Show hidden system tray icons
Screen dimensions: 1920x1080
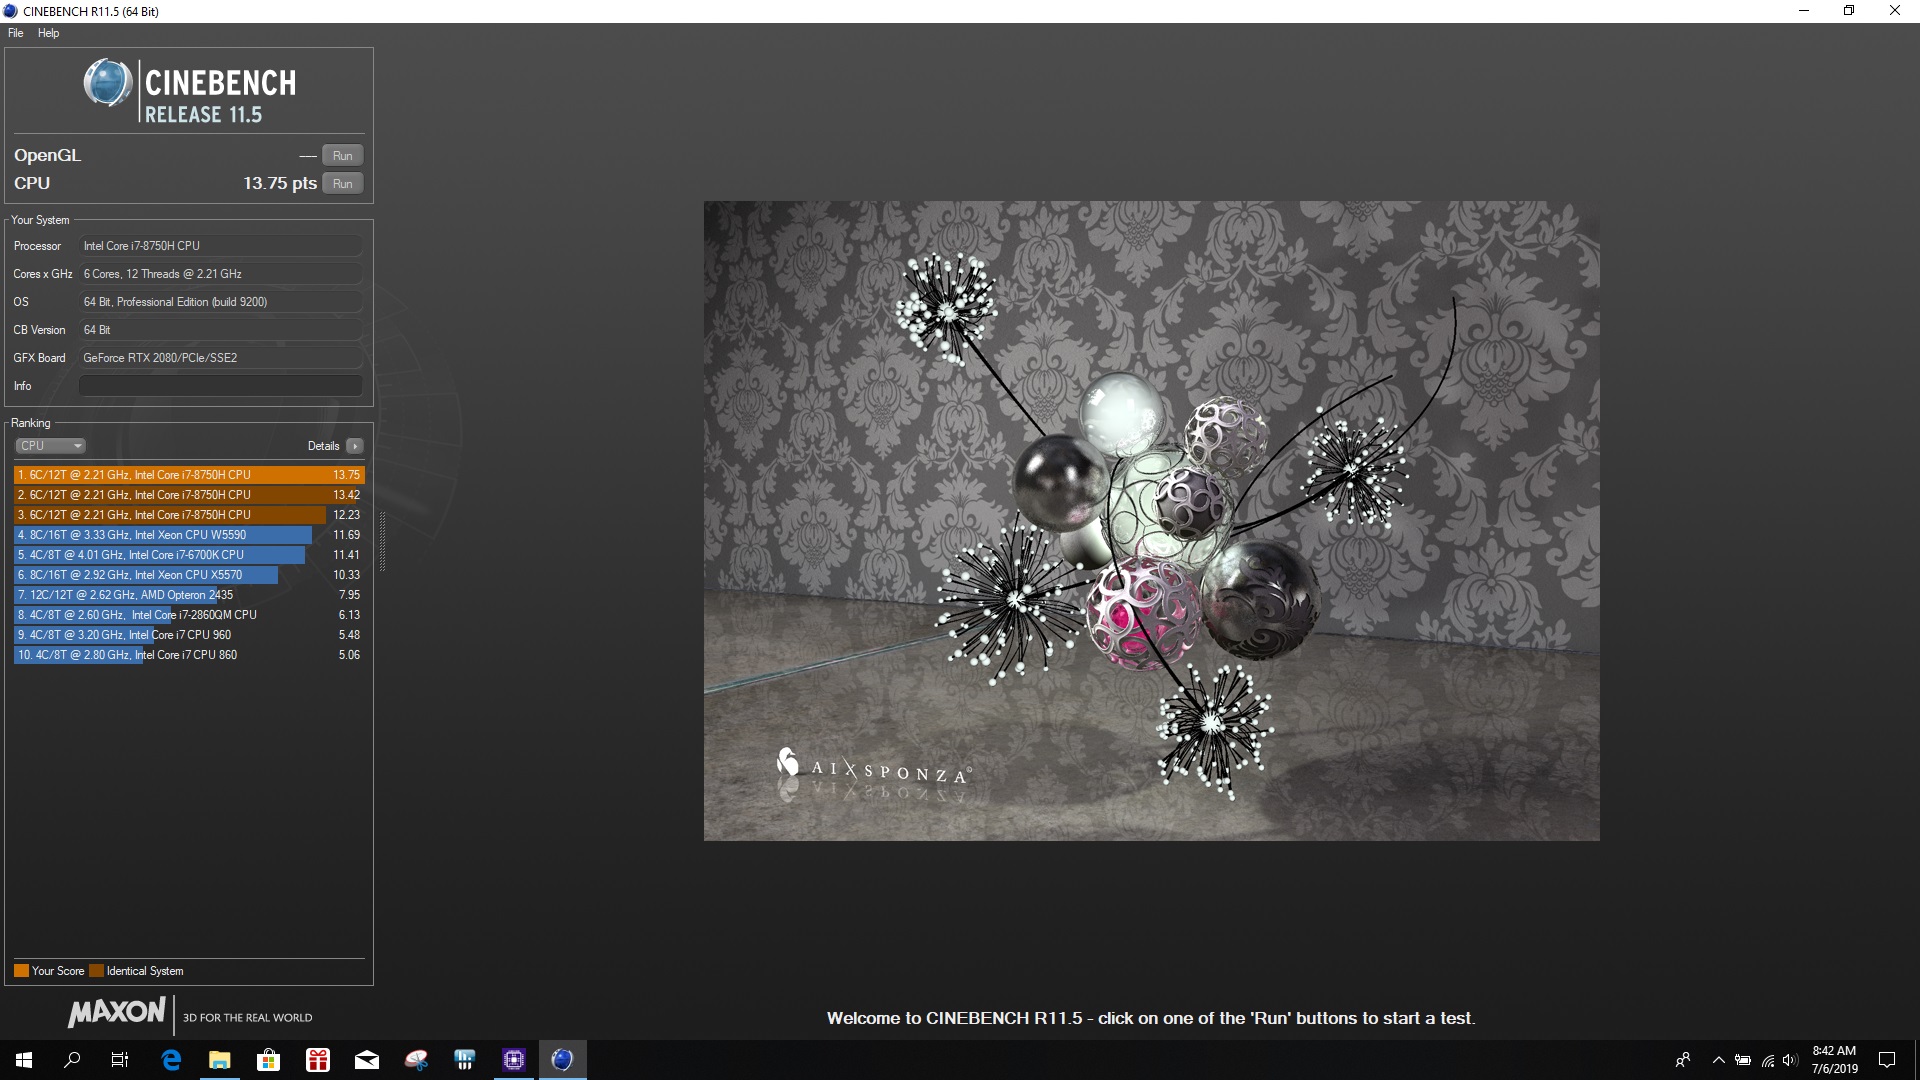pyautogui.click(x=1719, y=1060)
